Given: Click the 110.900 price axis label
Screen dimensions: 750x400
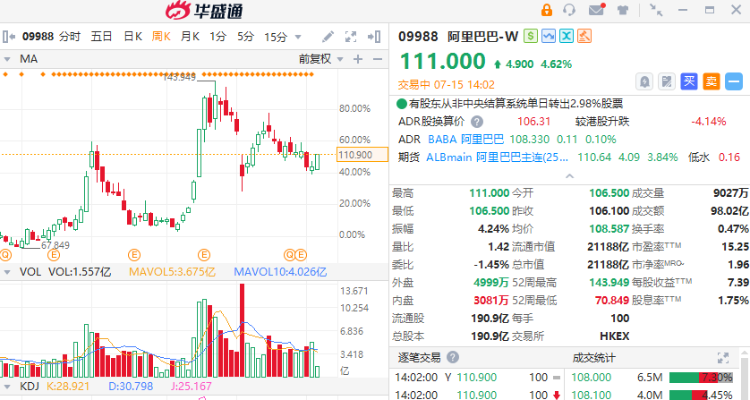Looking at the screenshot, I should click(x=362, y=155).
